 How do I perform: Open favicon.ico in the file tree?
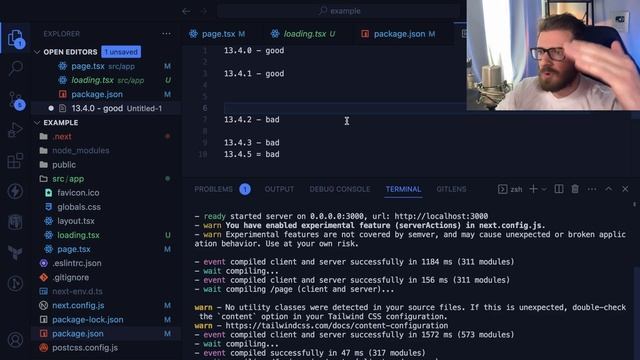pos(106,193)
